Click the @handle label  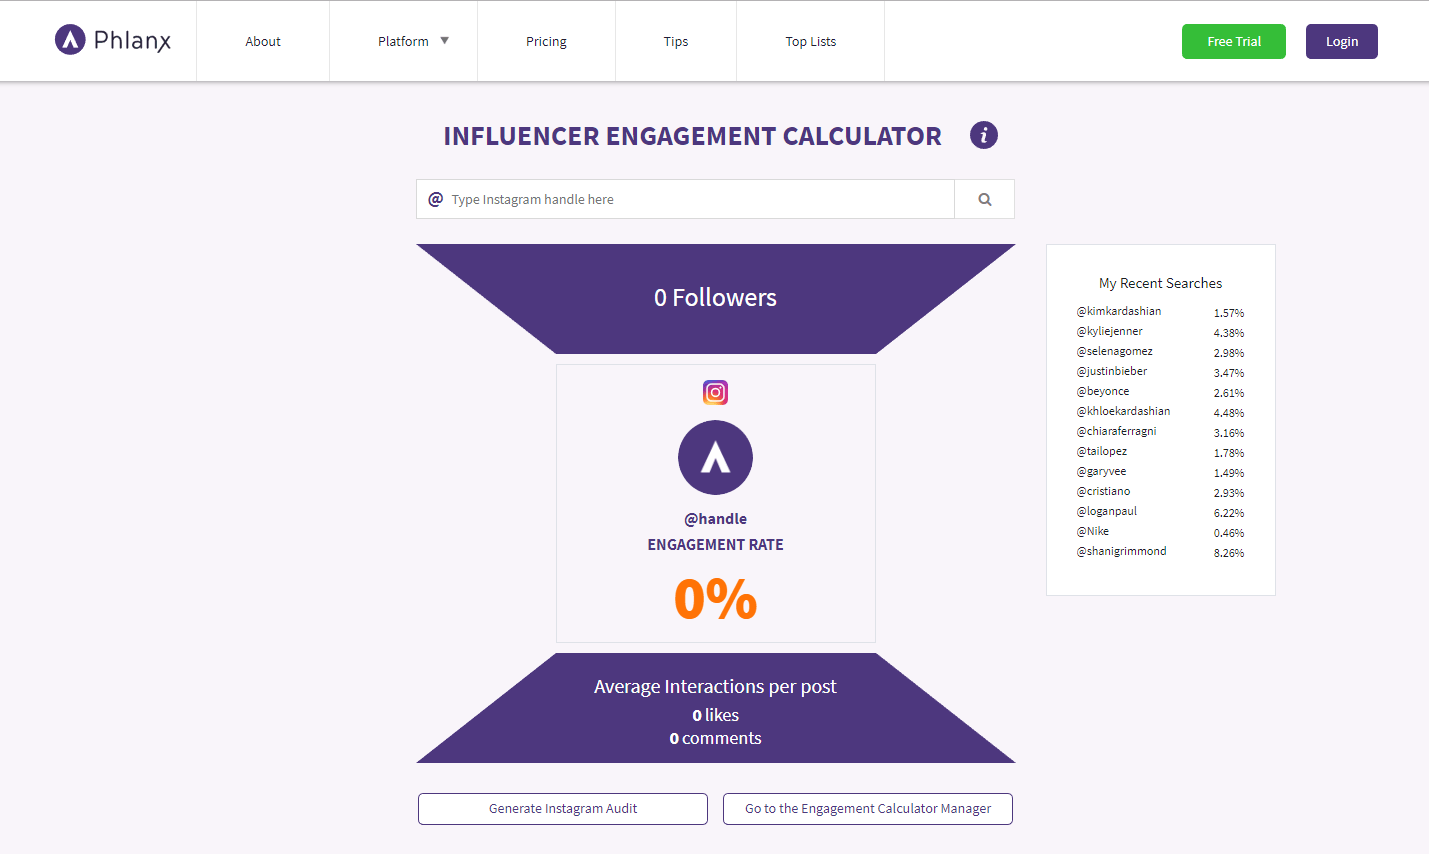[x=715, y=519]
